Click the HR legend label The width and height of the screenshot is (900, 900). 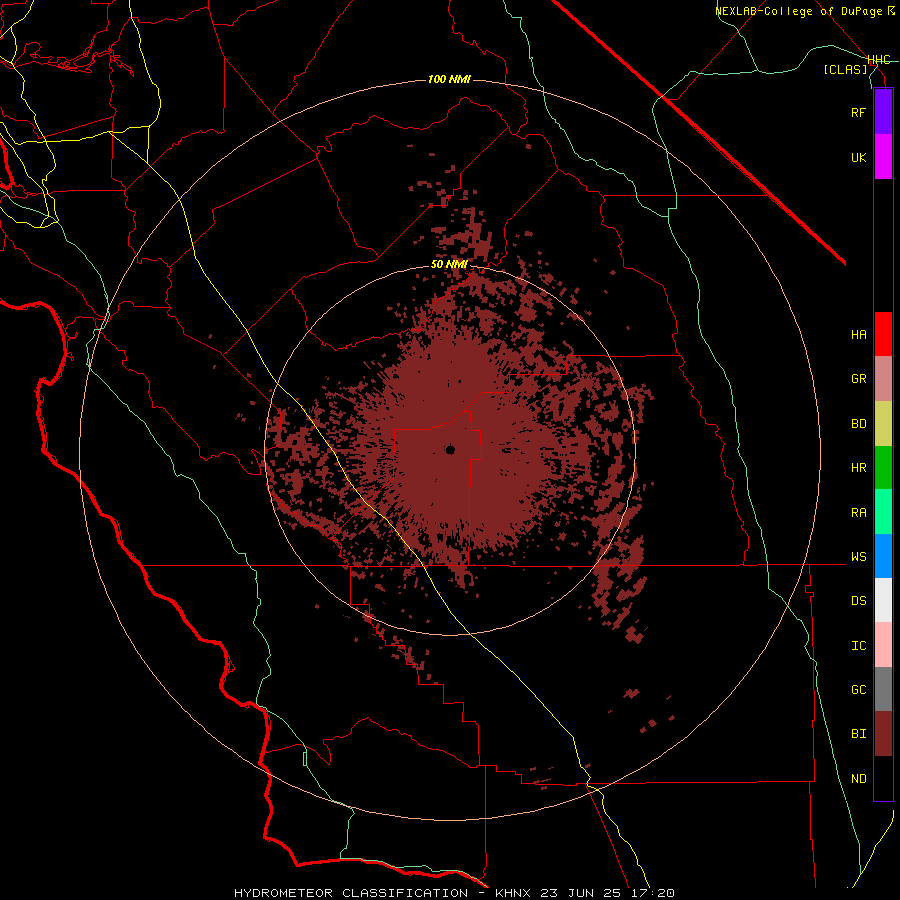click(858, 468)
